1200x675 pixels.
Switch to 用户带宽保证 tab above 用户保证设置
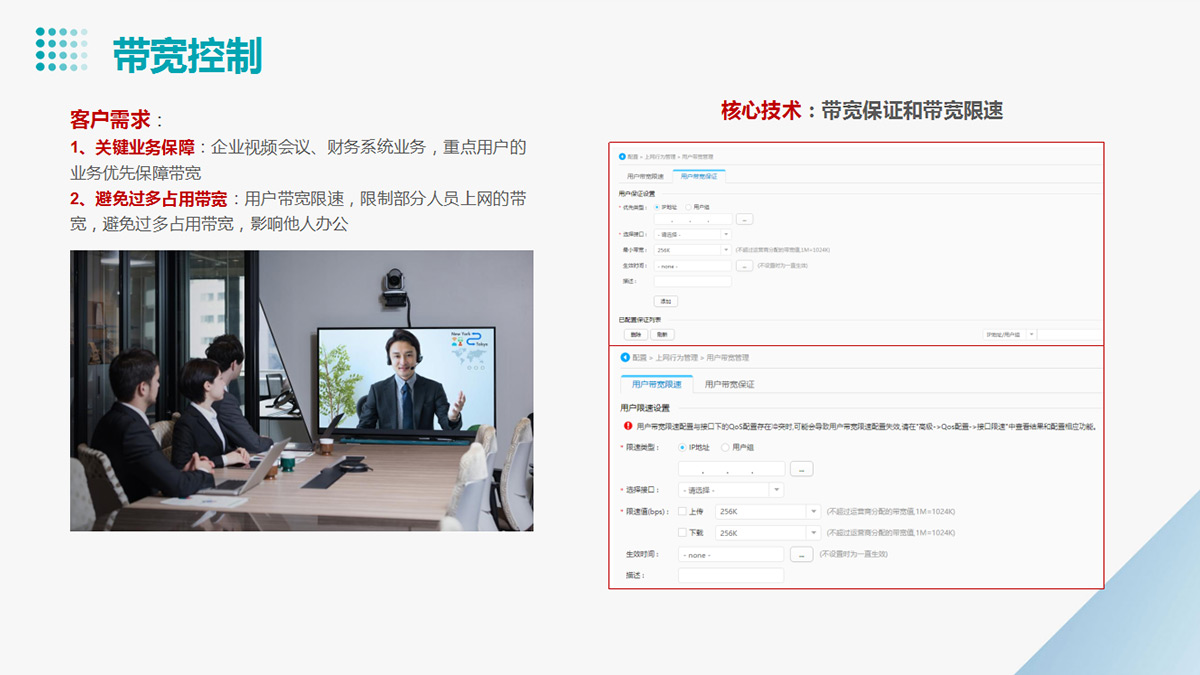(699, 176)
